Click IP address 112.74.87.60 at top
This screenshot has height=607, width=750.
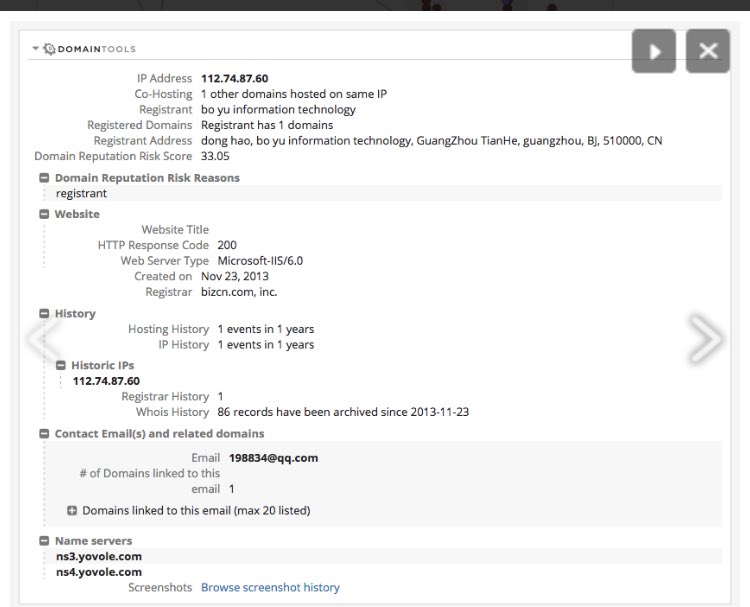[x=234, y=78]
